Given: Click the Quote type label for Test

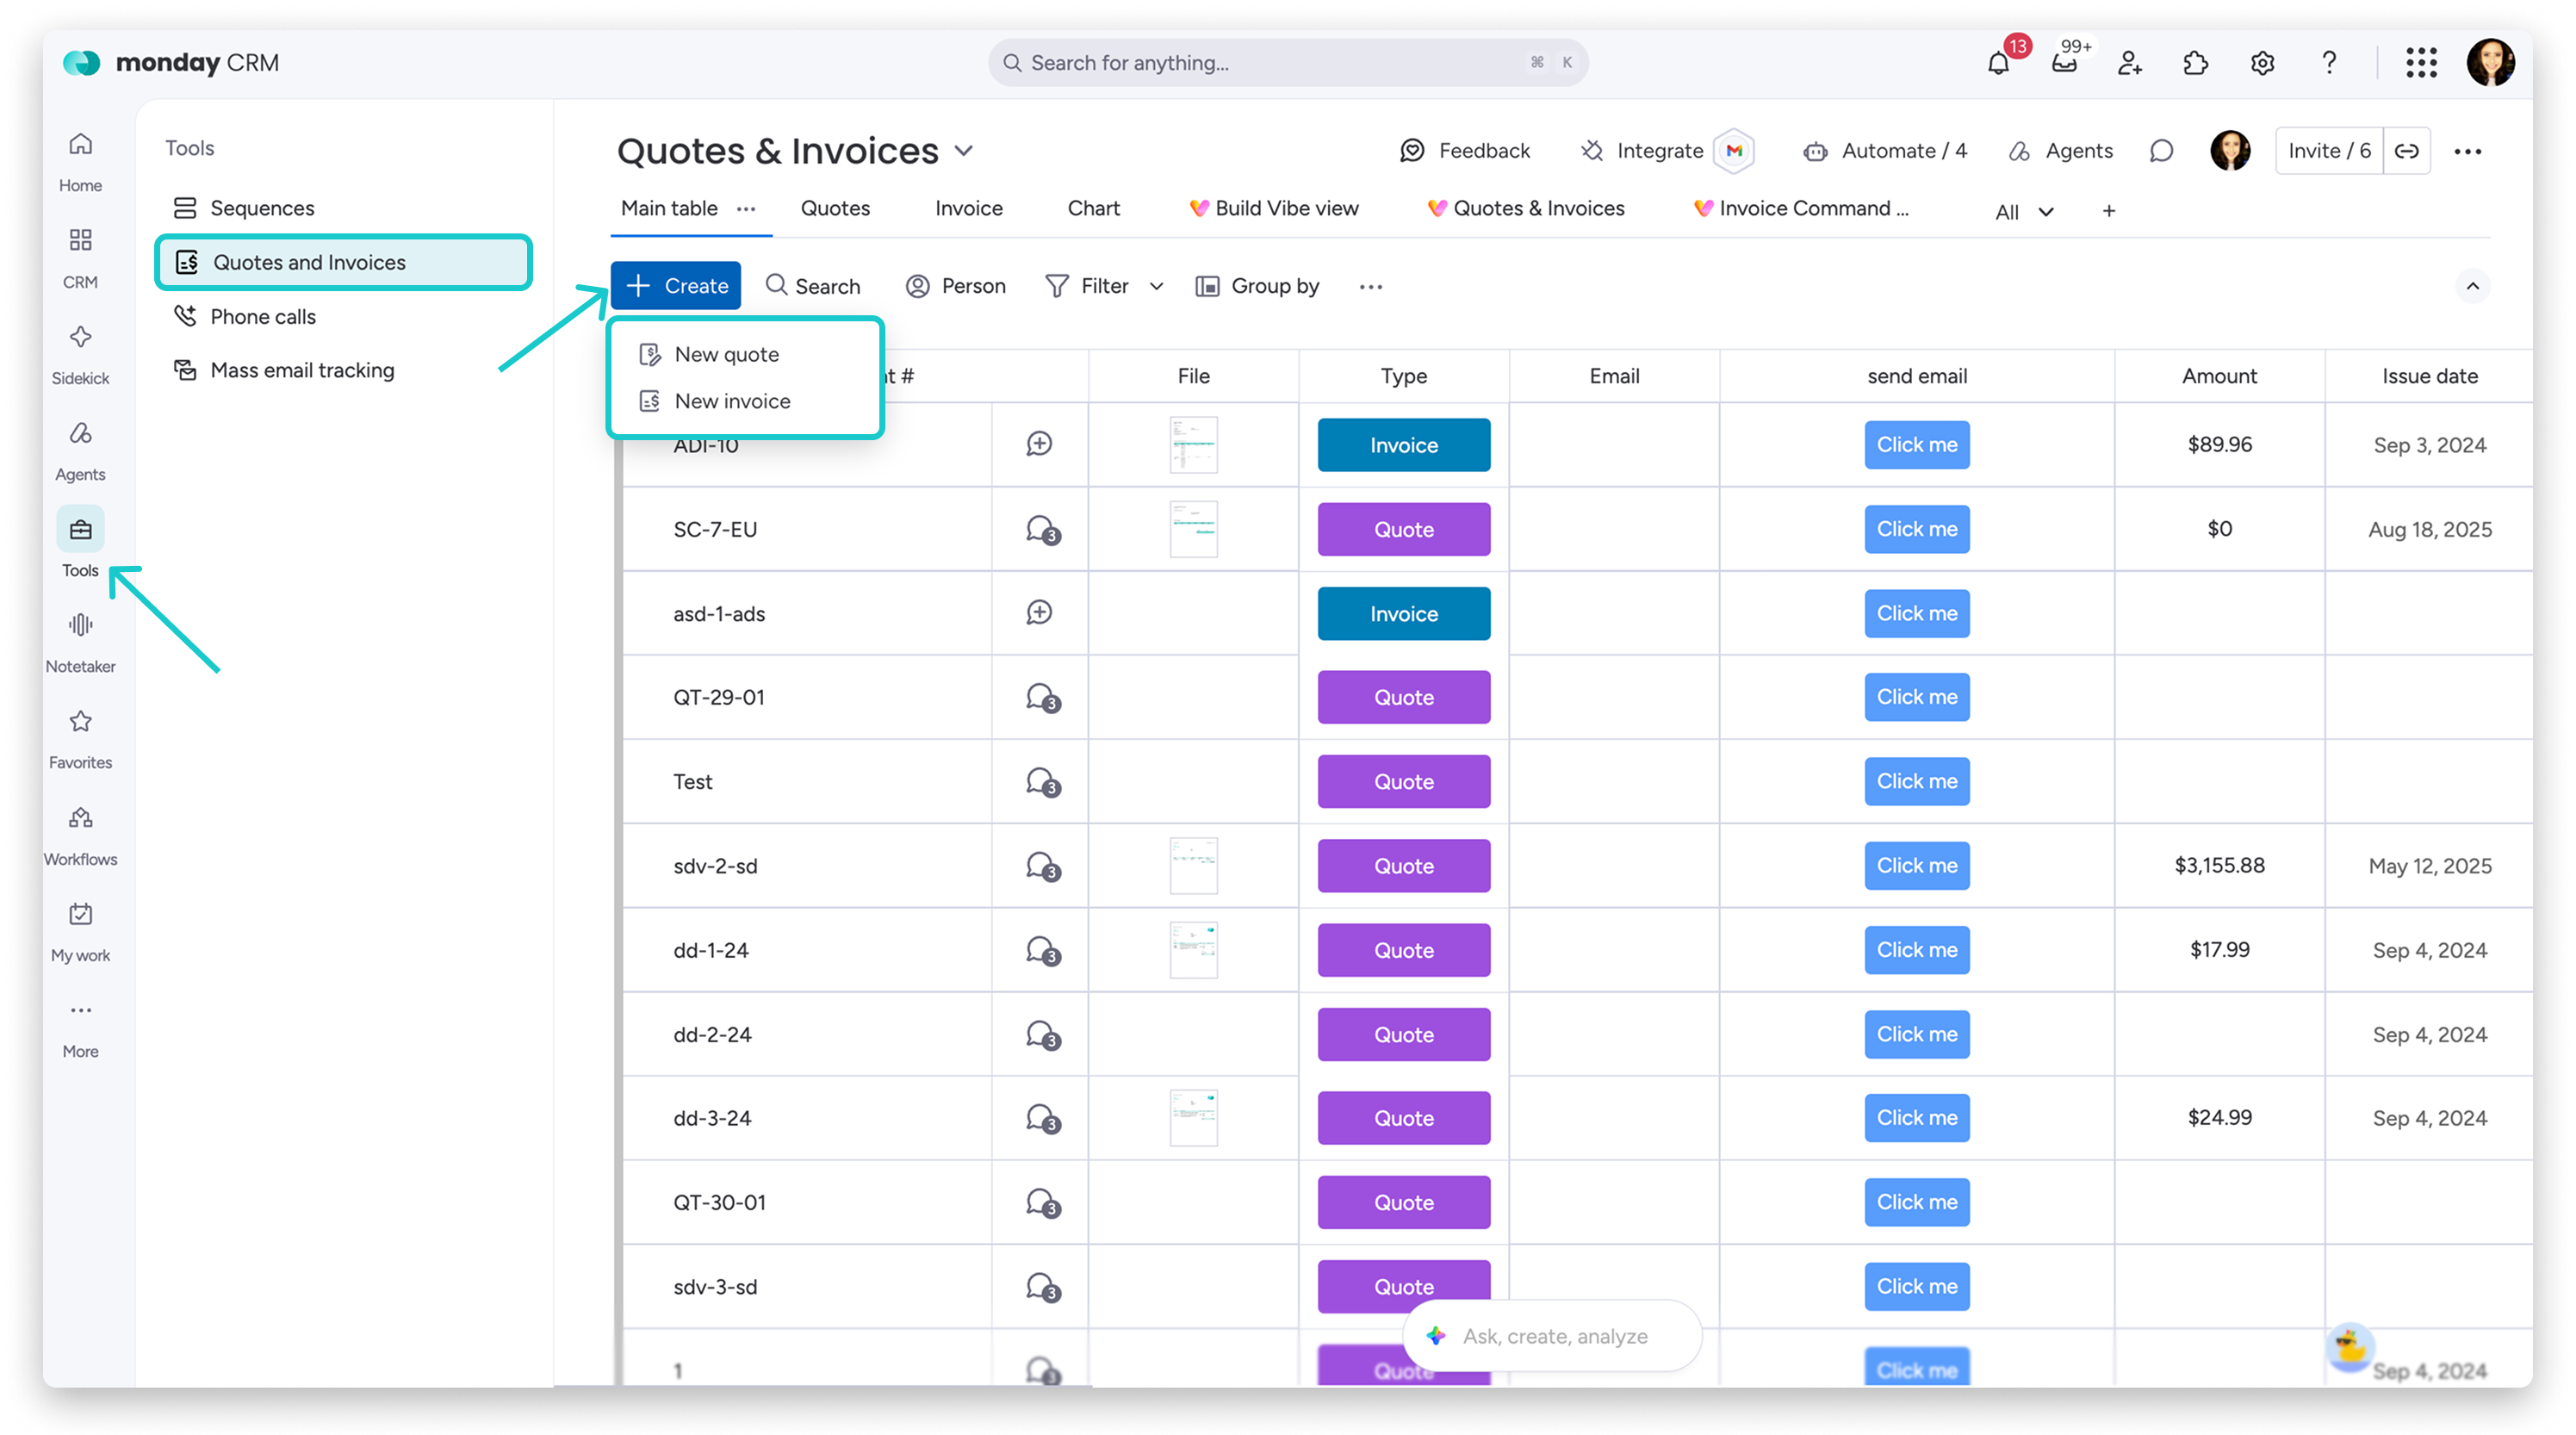Looking at the screenshot, I should point(1404,781).
